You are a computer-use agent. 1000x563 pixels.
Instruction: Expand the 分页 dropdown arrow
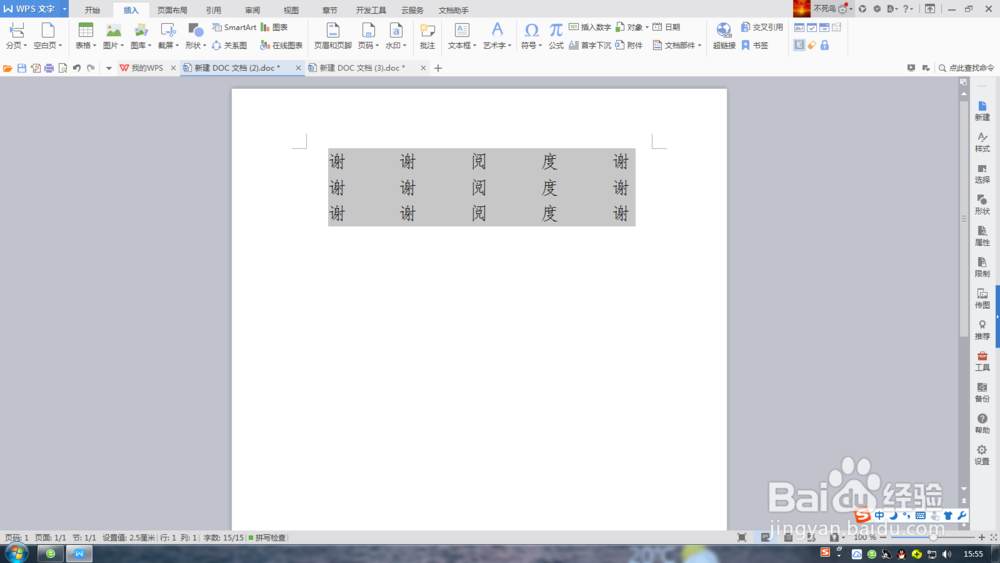25,46
